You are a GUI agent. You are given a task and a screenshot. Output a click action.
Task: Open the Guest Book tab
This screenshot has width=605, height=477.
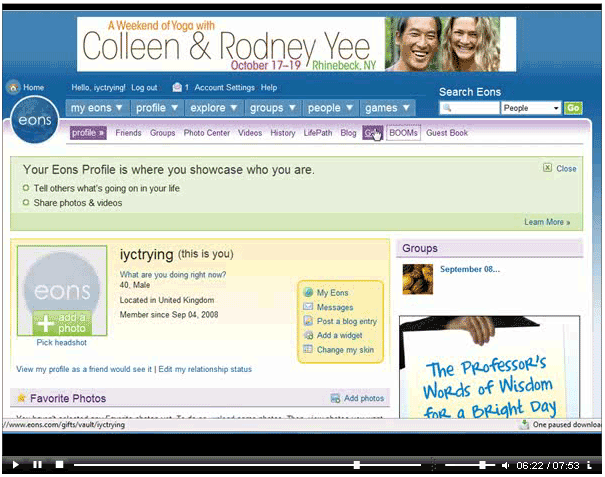(447, 133)
